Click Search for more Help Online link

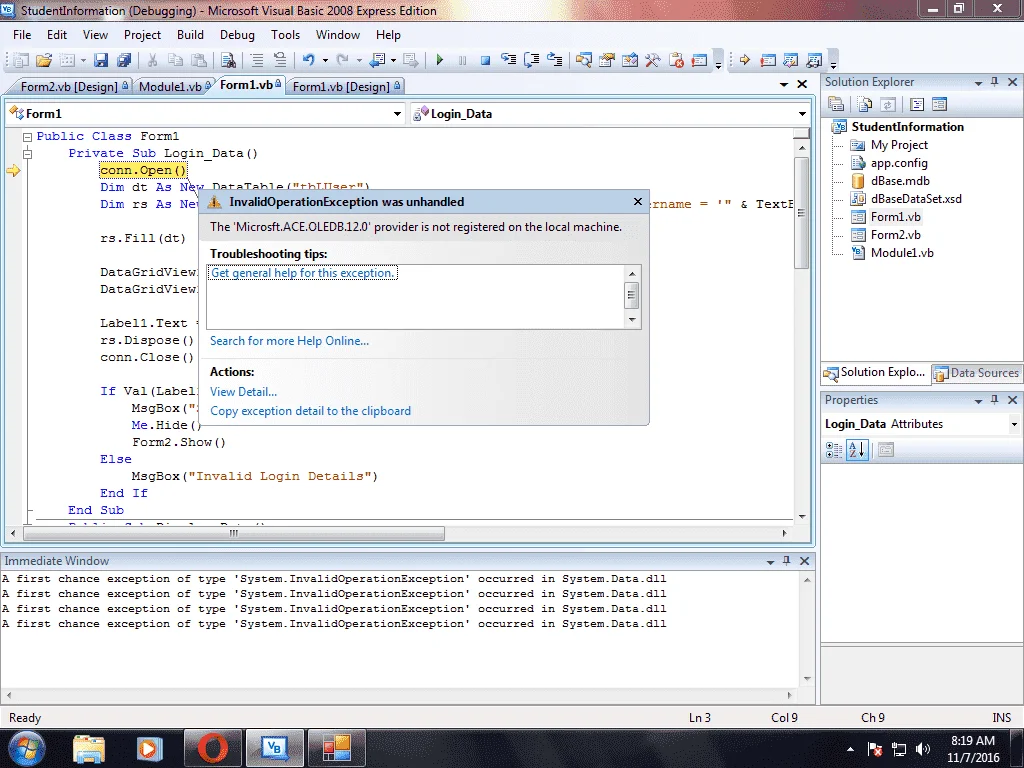[289, 341]
